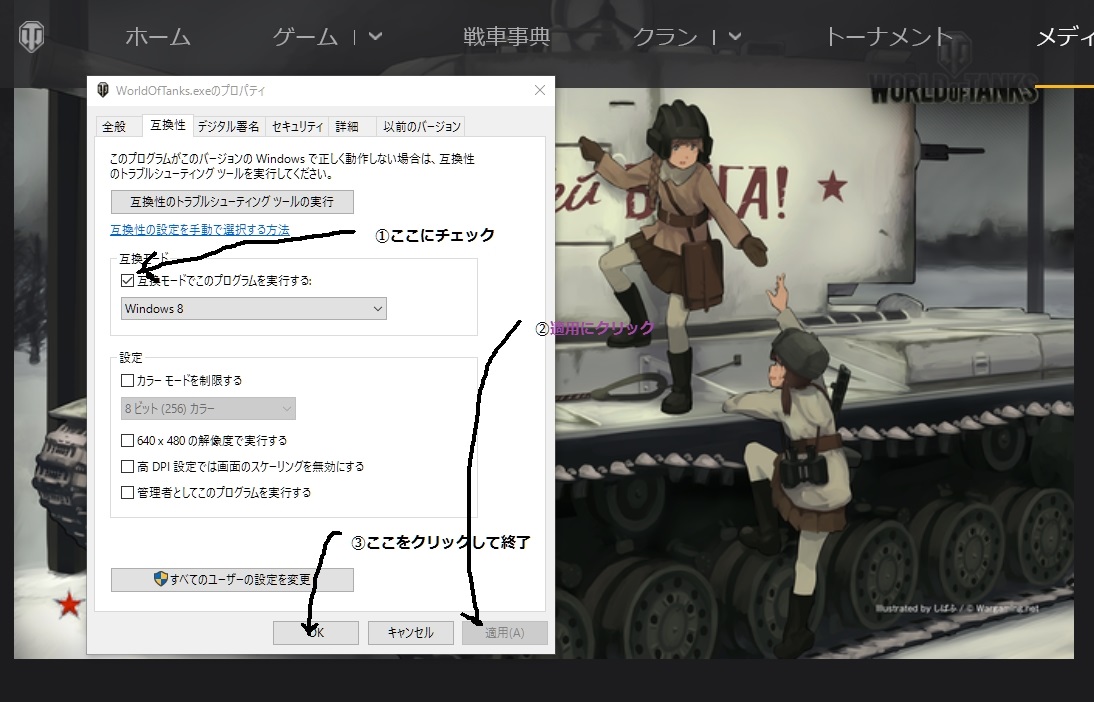Toggle the 互換モード compatibility mode checkbox
This screenshot has width=1094, height=702.
(128, 281)
